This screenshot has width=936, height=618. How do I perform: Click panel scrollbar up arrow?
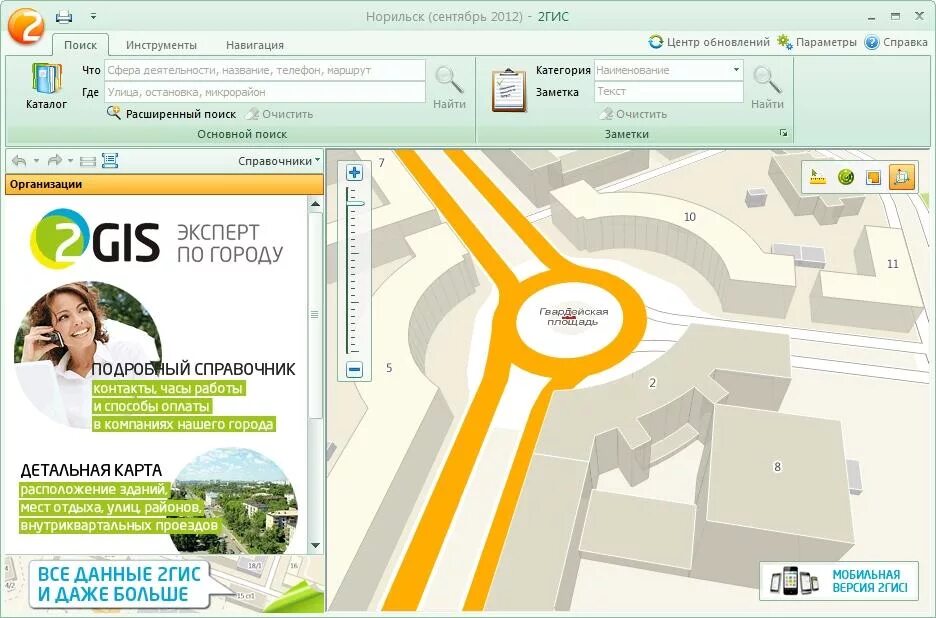(x=315, y=204)
